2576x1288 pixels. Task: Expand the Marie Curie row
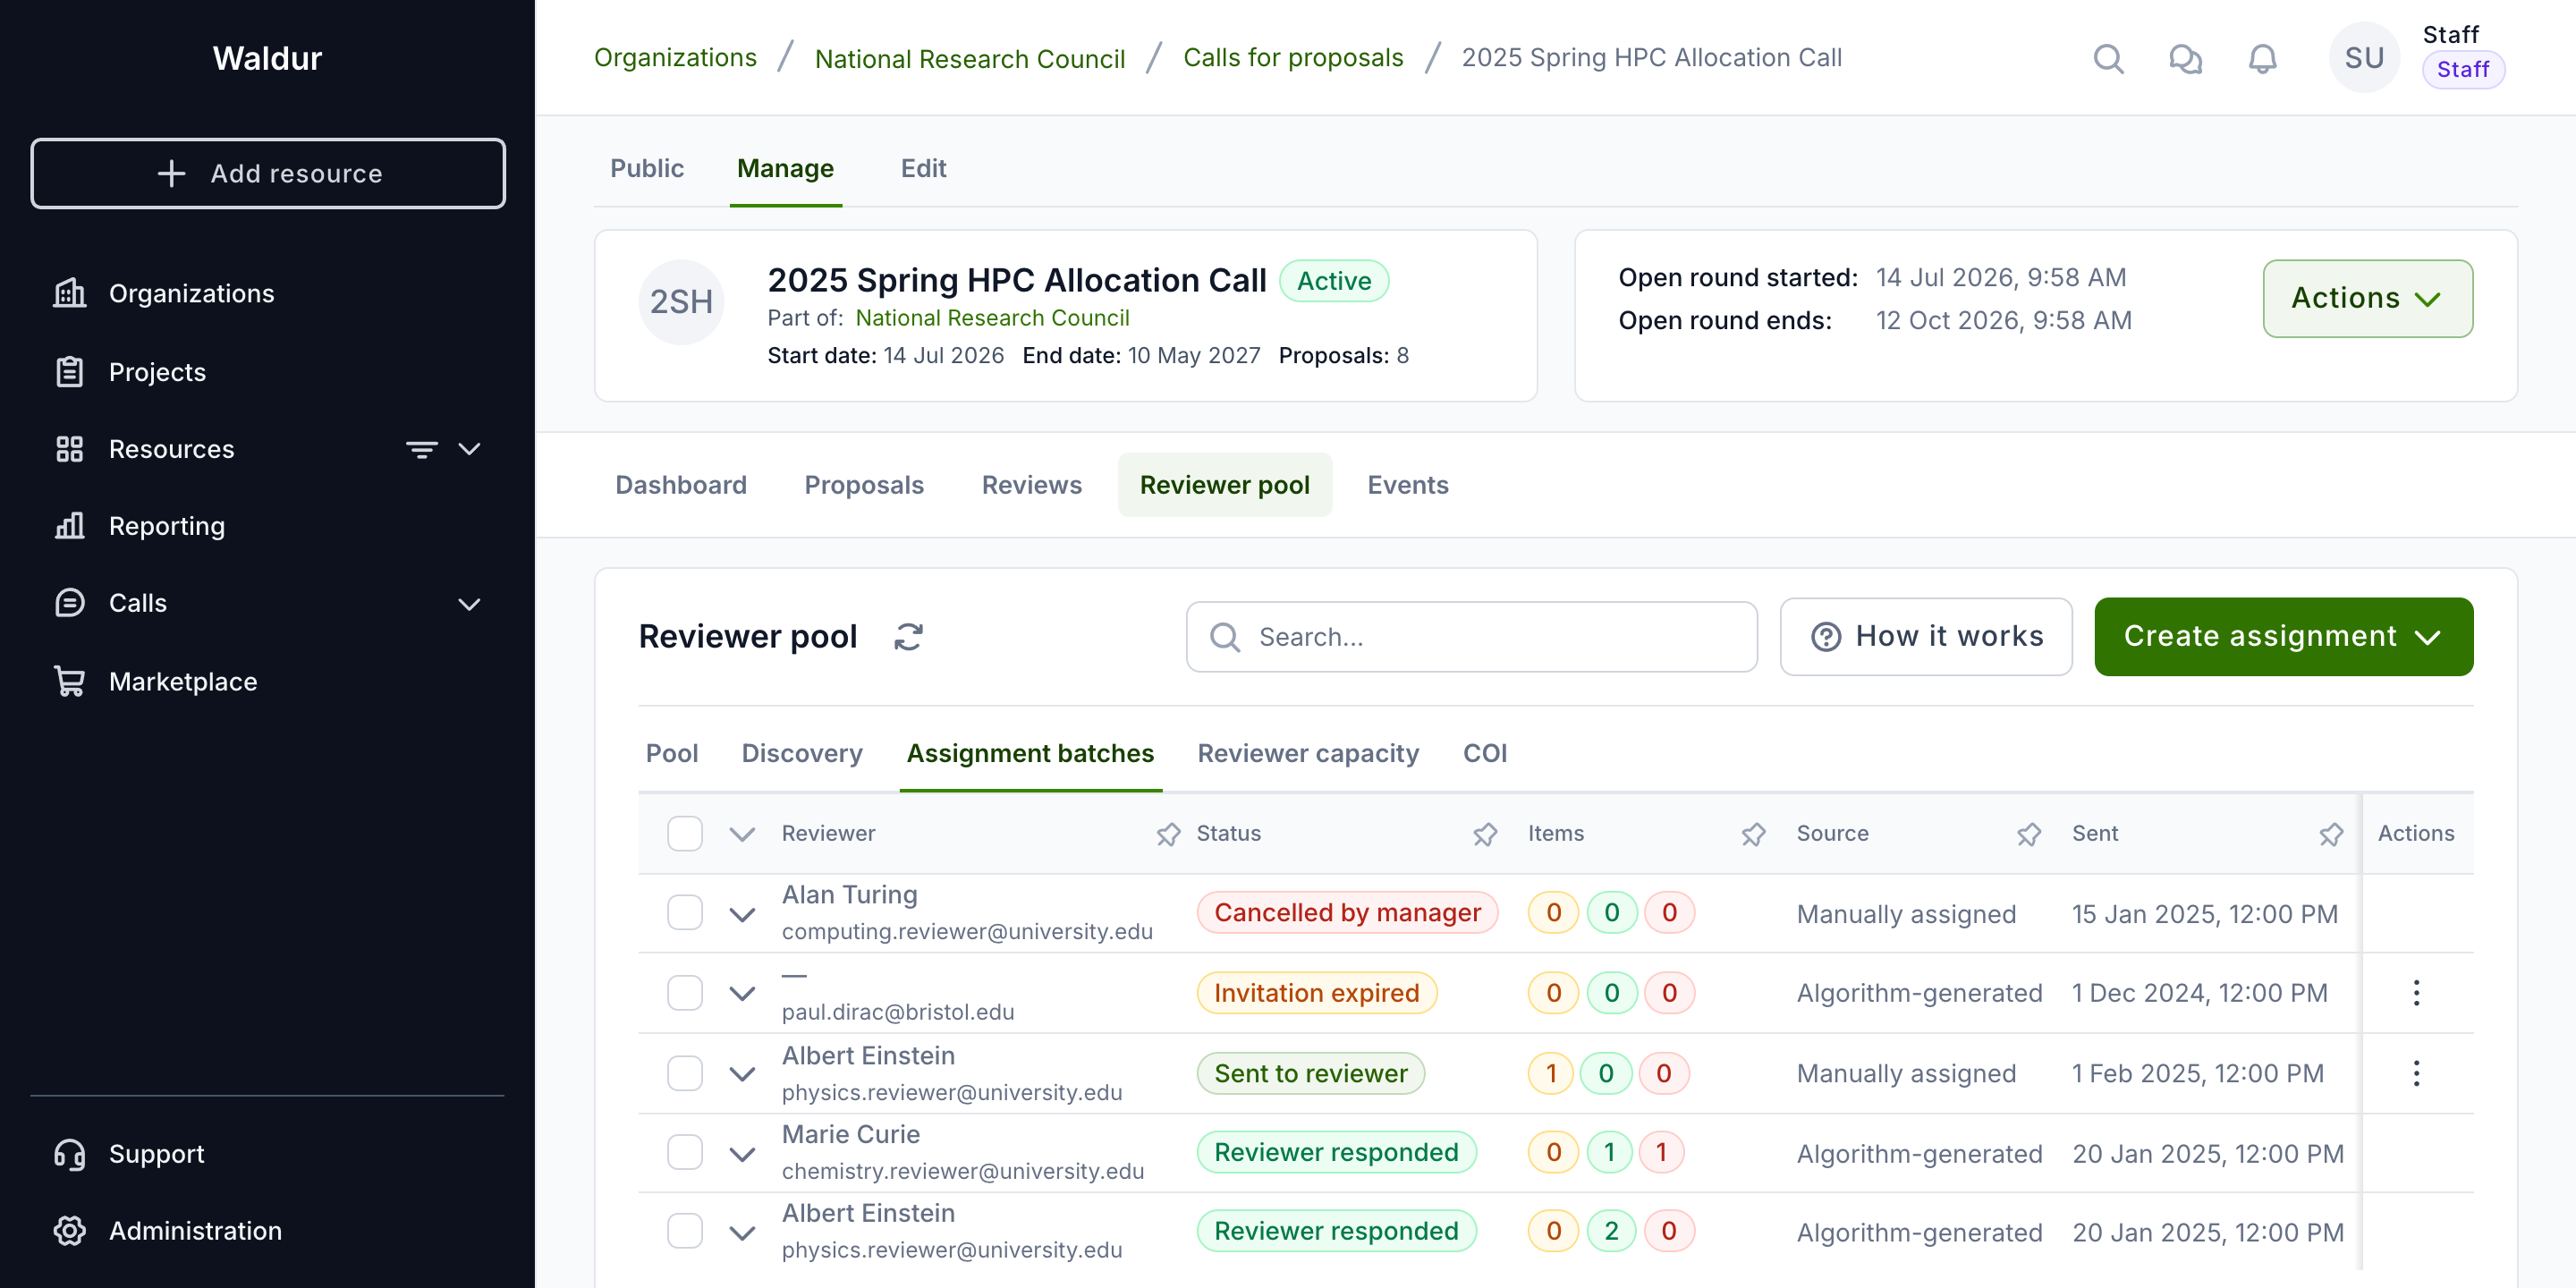click(742, 1154)
